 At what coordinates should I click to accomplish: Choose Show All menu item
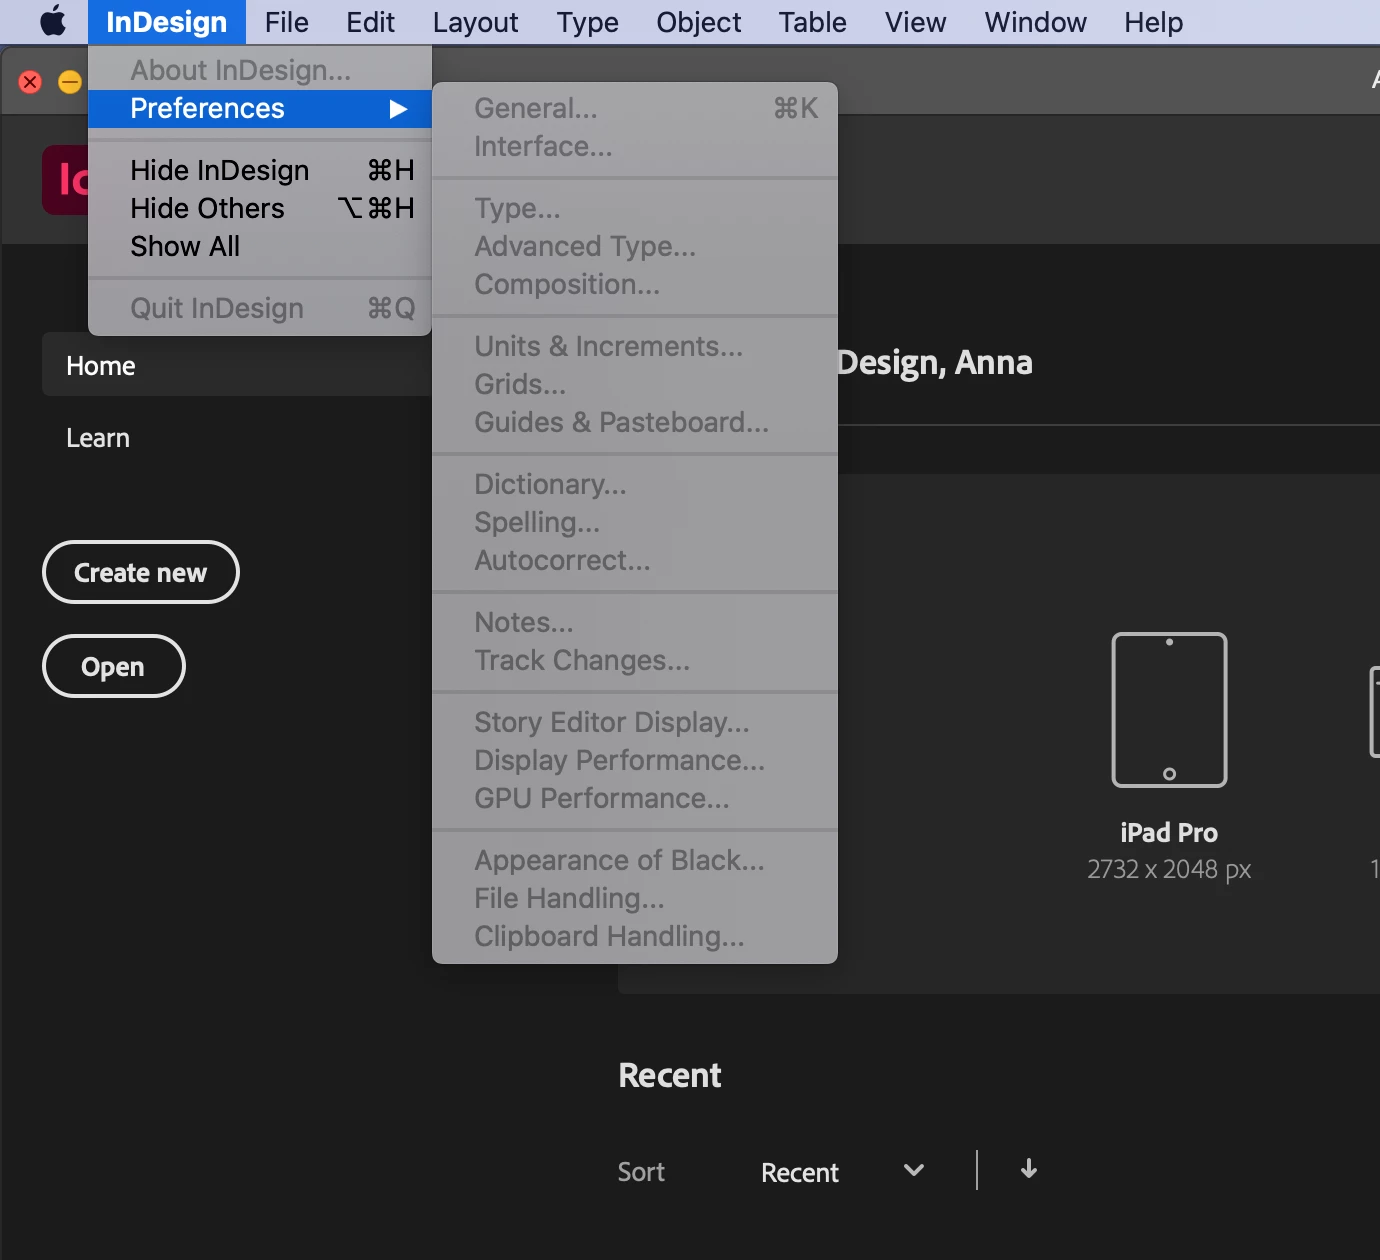[x=260, y=246]
